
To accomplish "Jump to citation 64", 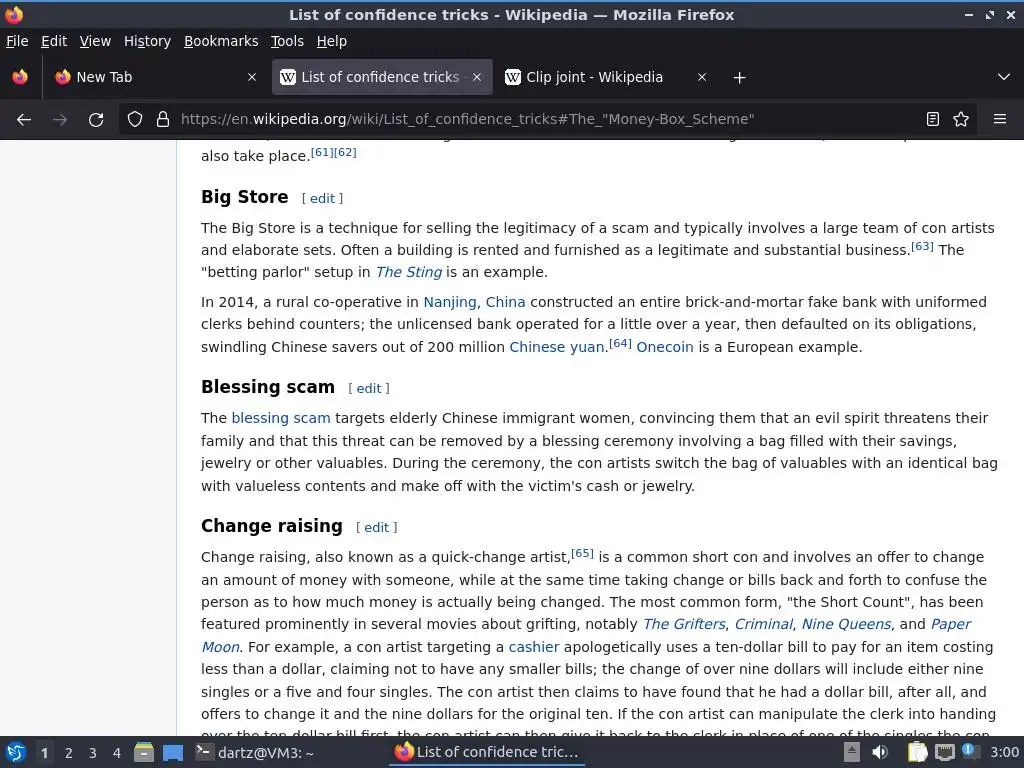I will (620, 344).
